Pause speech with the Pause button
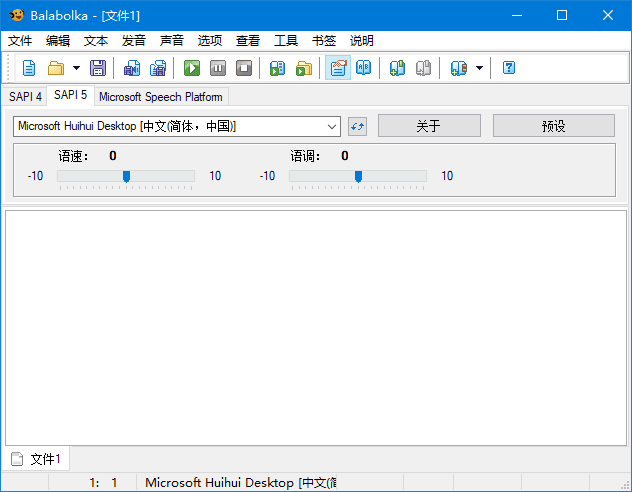Screen dimensions: 632x492 pyautogui.click(x=218, y=68)
